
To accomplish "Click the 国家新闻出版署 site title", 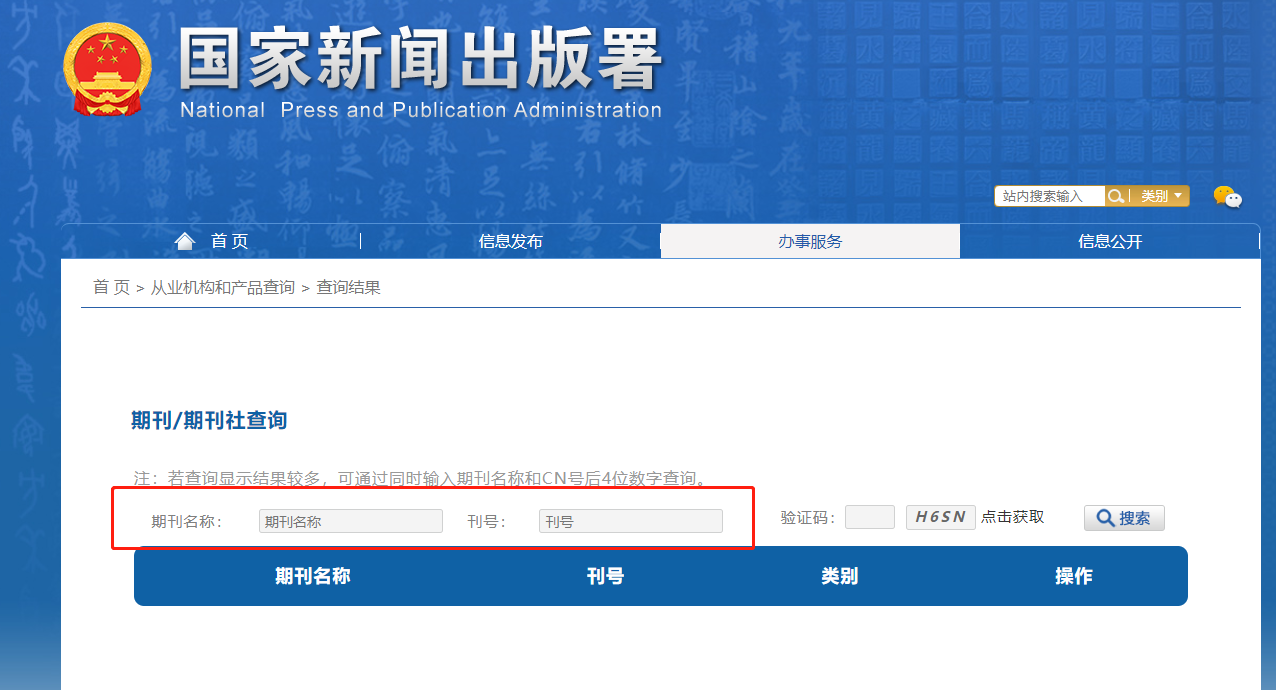I will pyautogui.click(x=421, y=60).
